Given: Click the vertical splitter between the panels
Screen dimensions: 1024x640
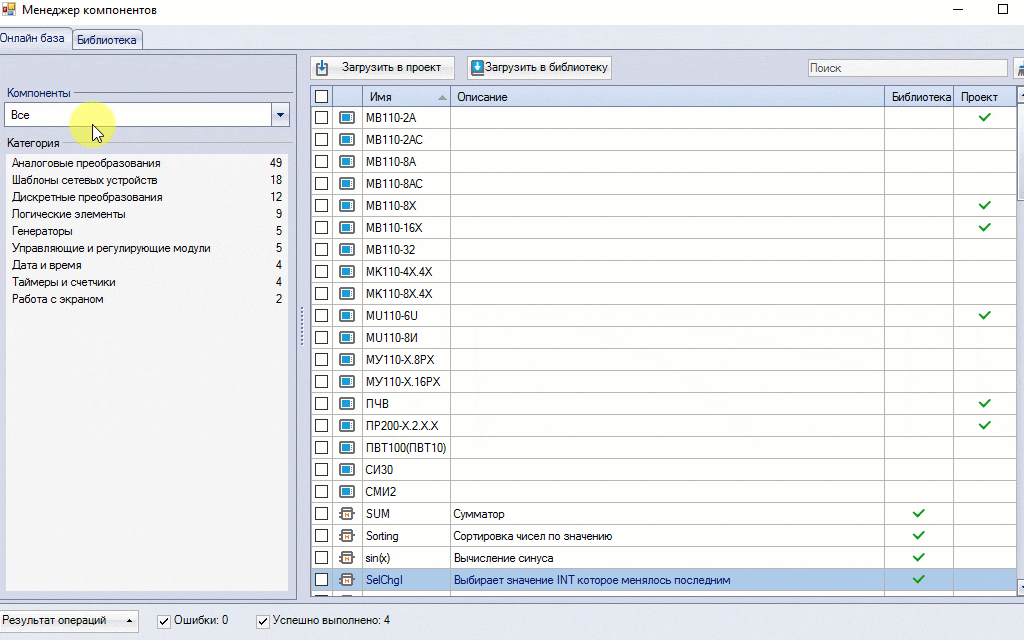Looking at the screenshot, I should 301,325.
